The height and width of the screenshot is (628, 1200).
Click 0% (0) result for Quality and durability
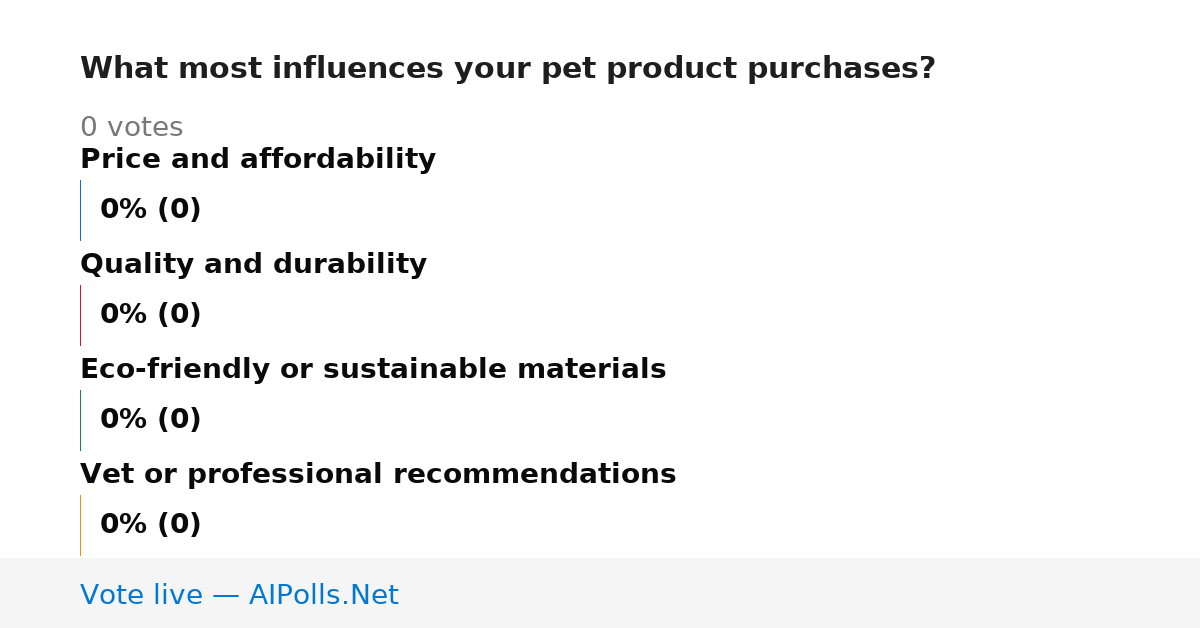(x=151, y=315)
